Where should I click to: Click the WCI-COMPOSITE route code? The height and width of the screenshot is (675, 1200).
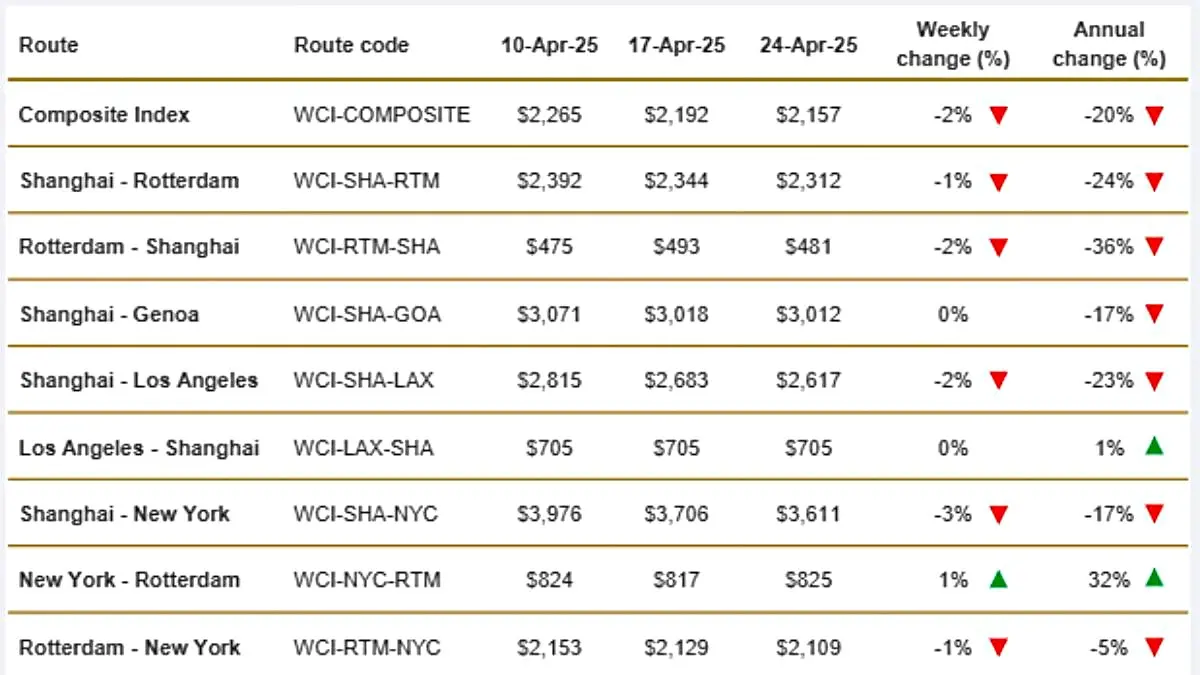381,115
